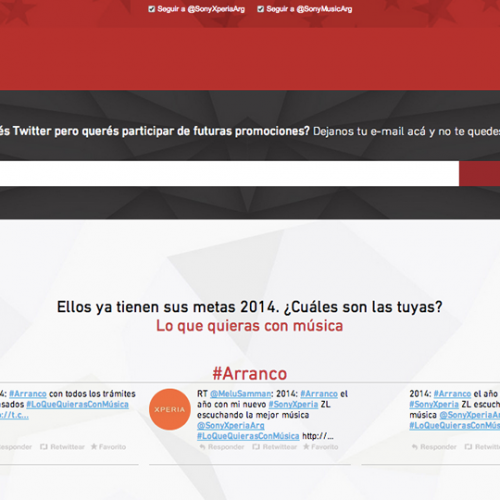Screen dimensions: 500x500
Task: Click Responder under the rightmost tweet
Action: point(434,447)
